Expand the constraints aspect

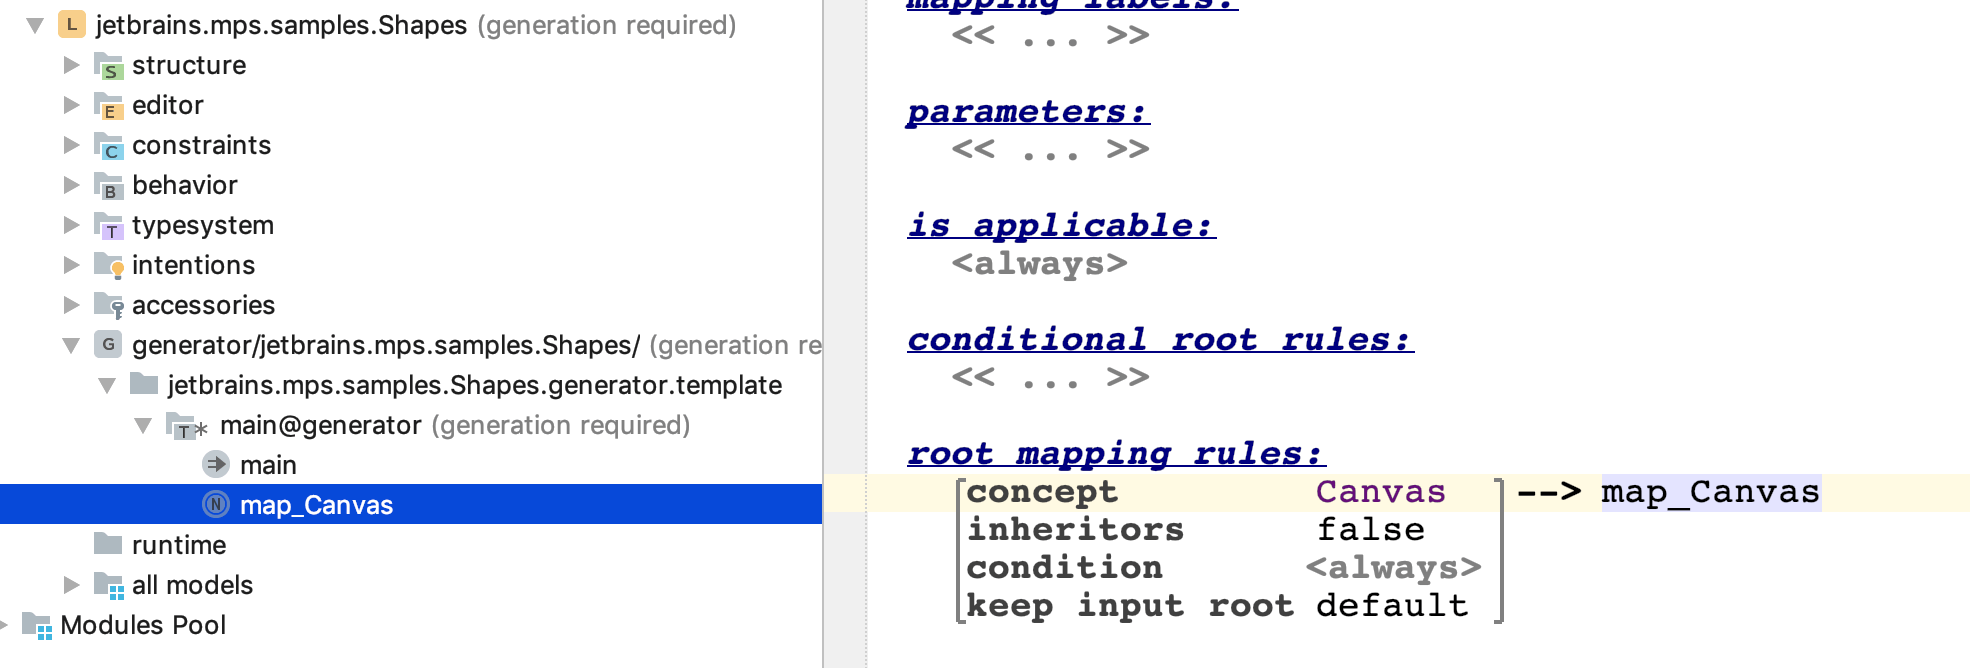[71, 145]
